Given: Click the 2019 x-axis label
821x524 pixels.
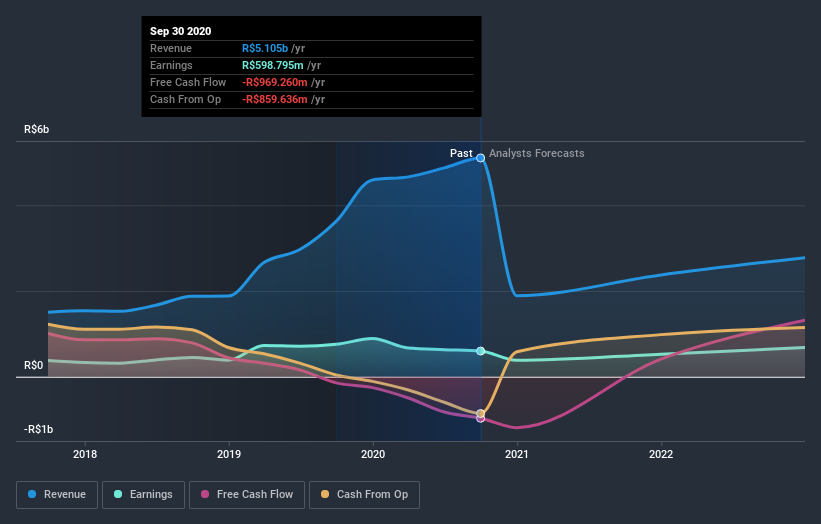Looking at the screenshot, I should point(229,454).
